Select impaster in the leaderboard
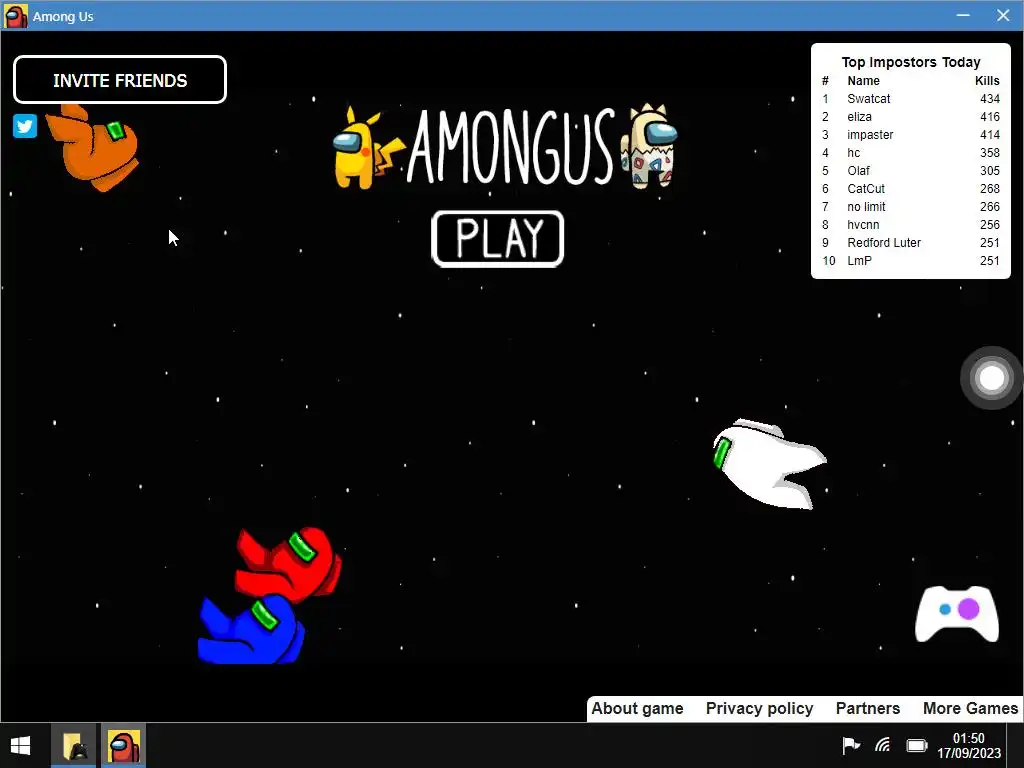 (x=870, y=135)
